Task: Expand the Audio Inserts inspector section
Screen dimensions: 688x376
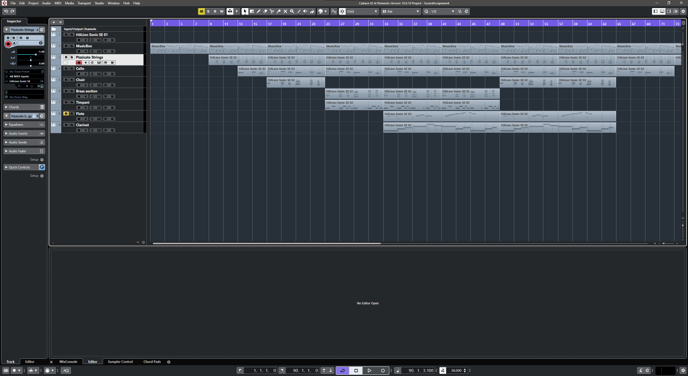Action: 24,133
